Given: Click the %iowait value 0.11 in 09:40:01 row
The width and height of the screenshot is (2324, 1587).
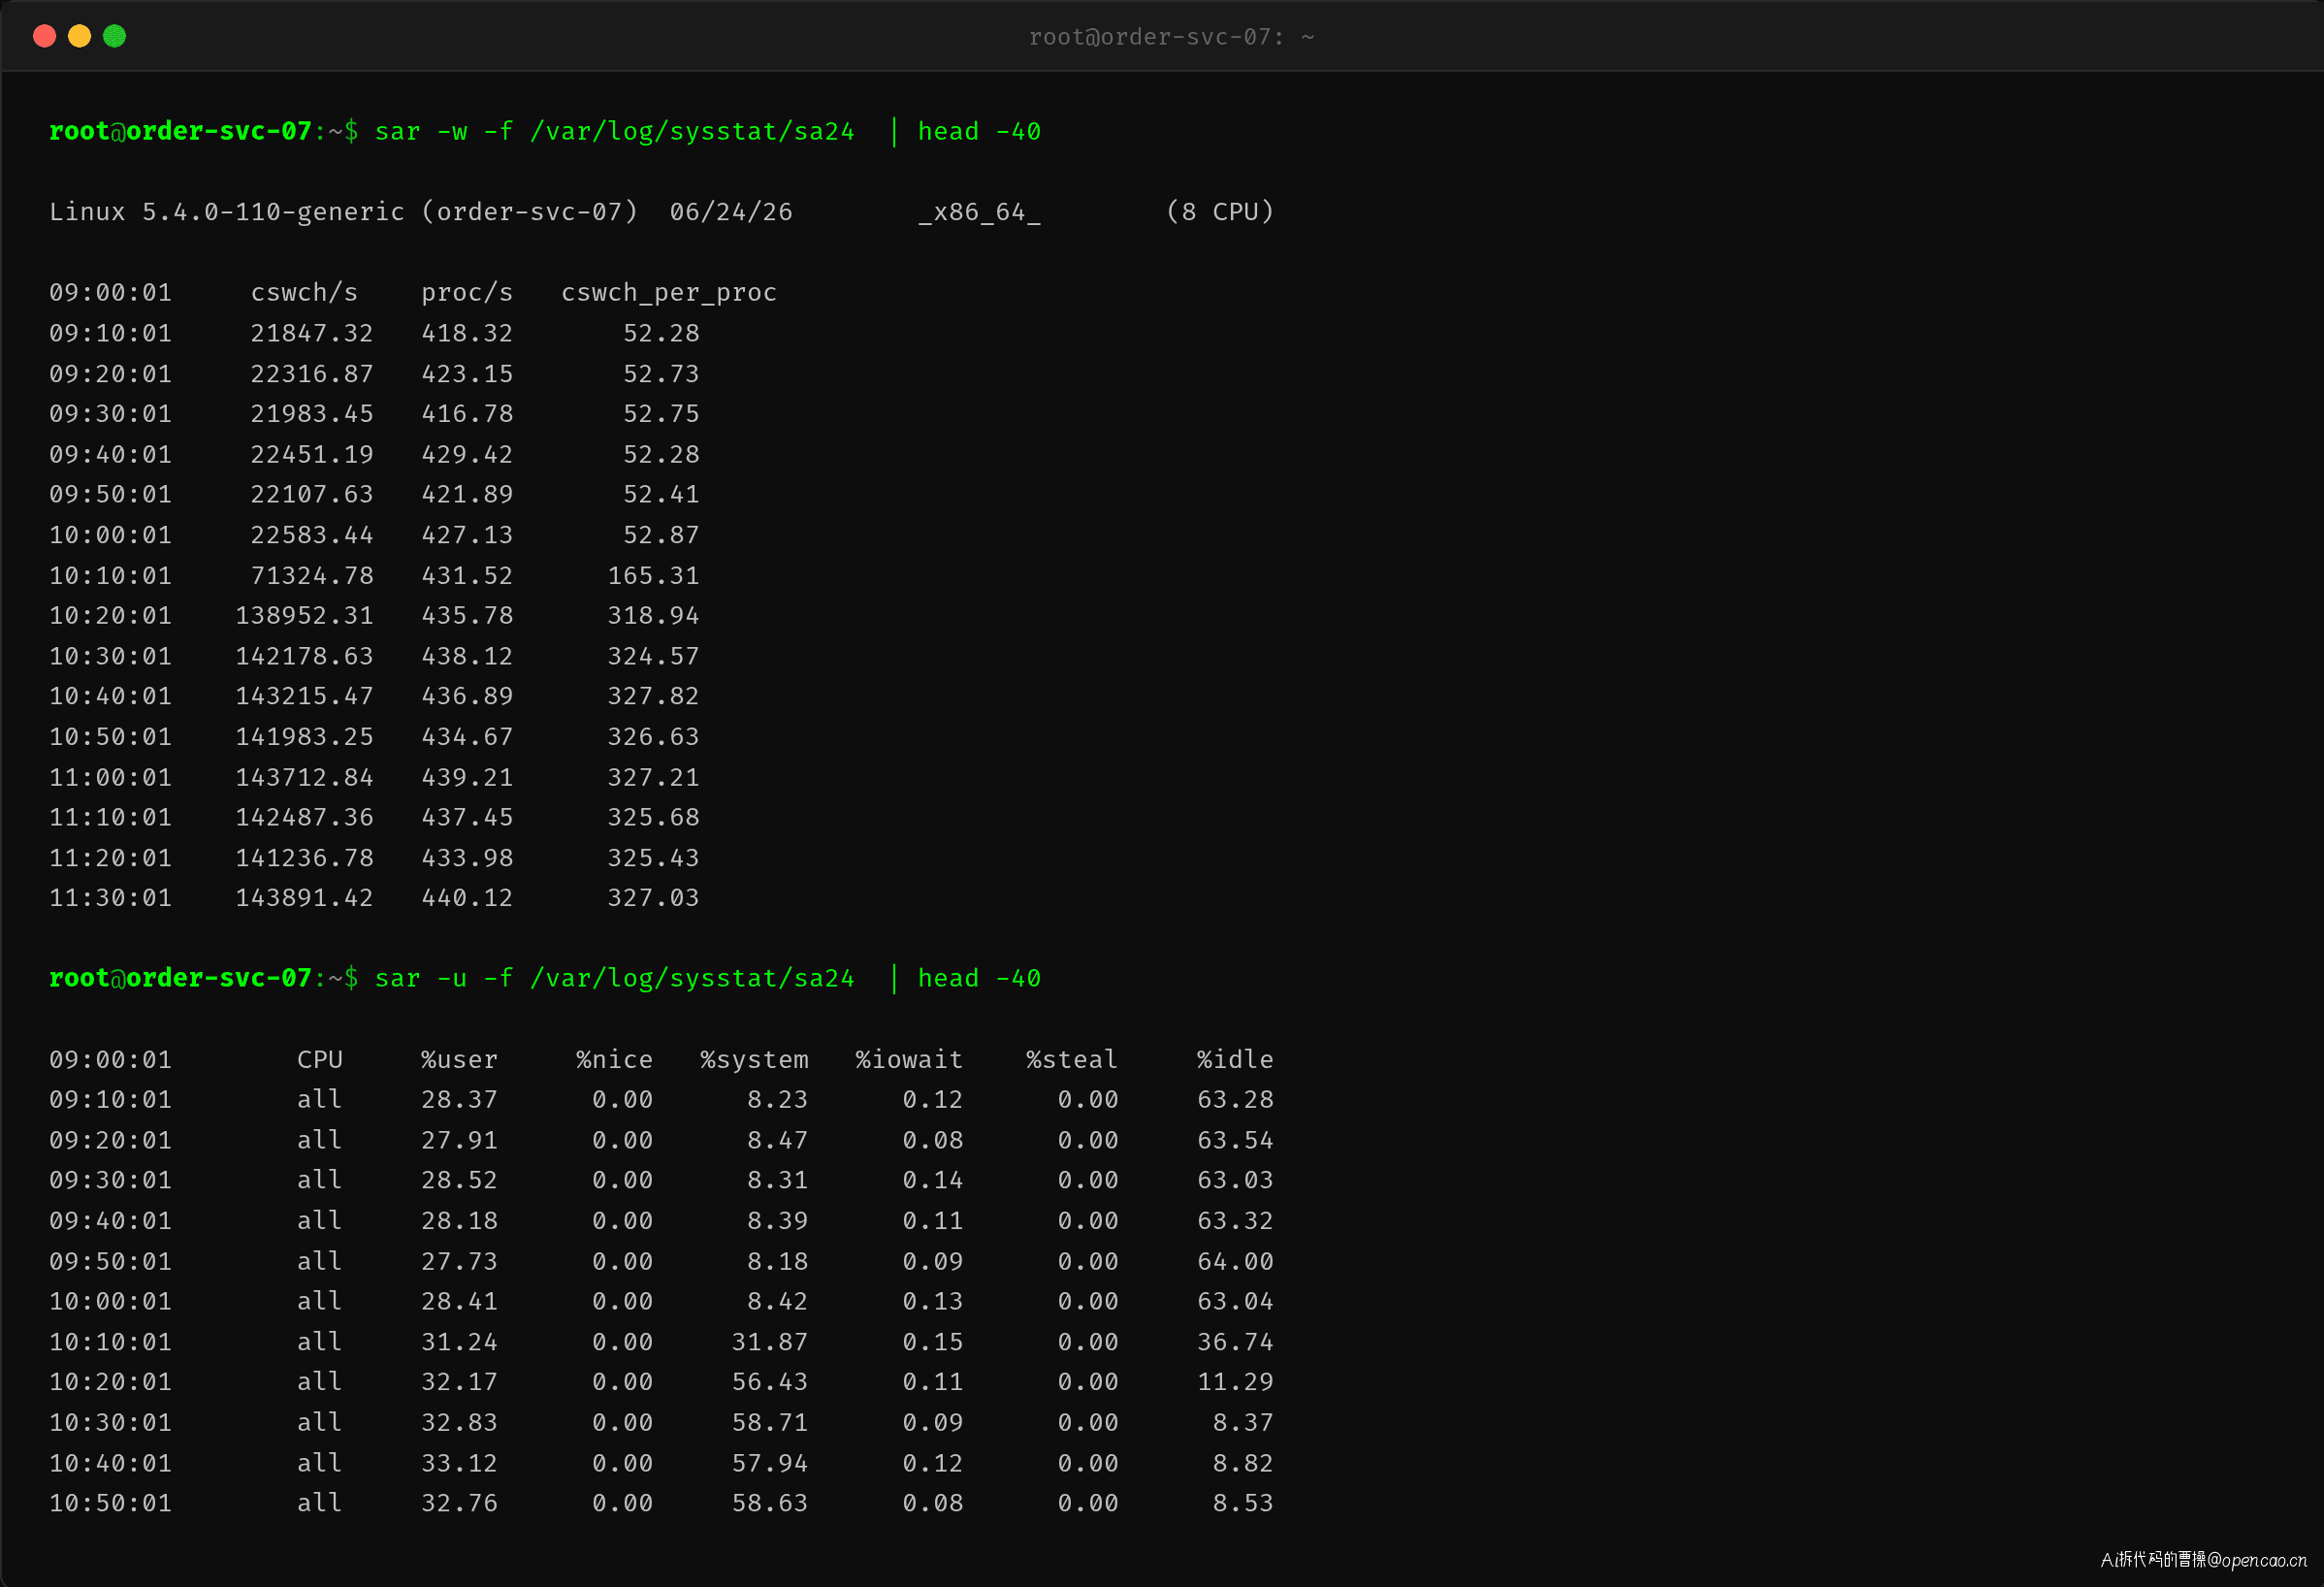Looking at the screenshot, I should point(932,1221).
